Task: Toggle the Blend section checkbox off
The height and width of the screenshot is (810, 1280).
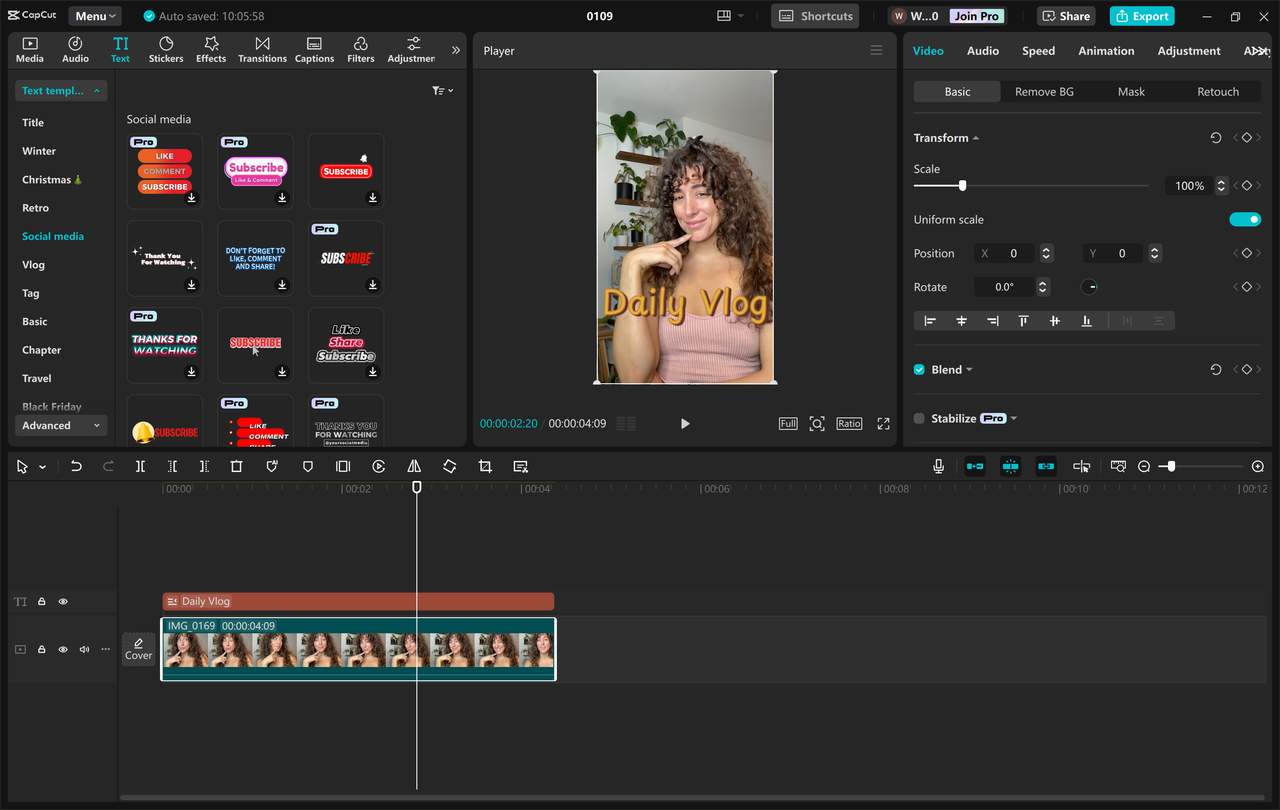Action: 918,369
